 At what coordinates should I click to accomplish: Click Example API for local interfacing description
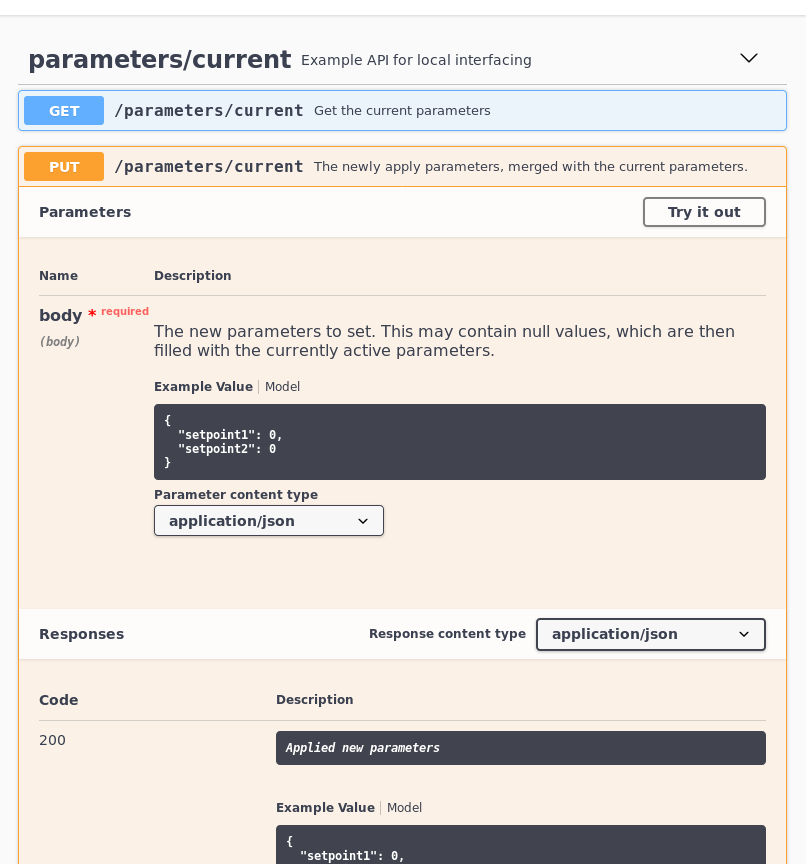416,60
